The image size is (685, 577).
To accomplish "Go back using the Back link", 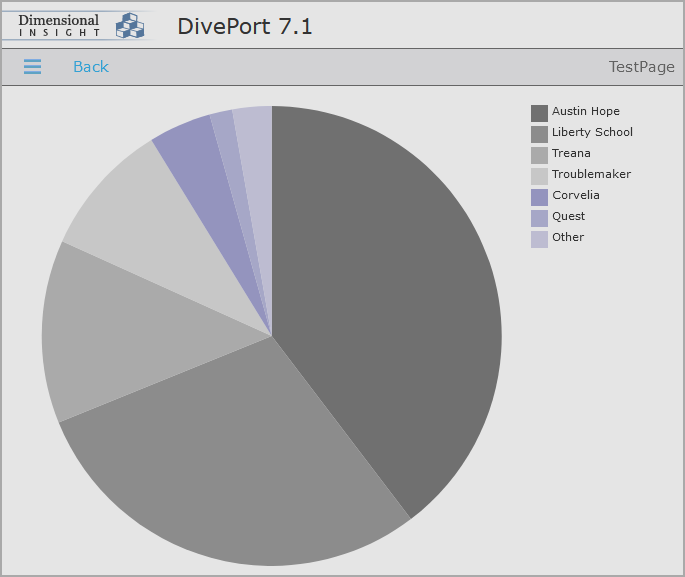I will 90,67.
